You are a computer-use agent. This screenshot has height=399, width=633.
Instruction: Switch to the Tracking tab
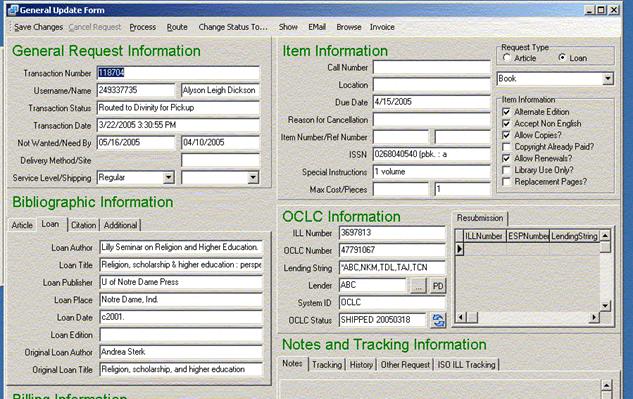[327, 365]
